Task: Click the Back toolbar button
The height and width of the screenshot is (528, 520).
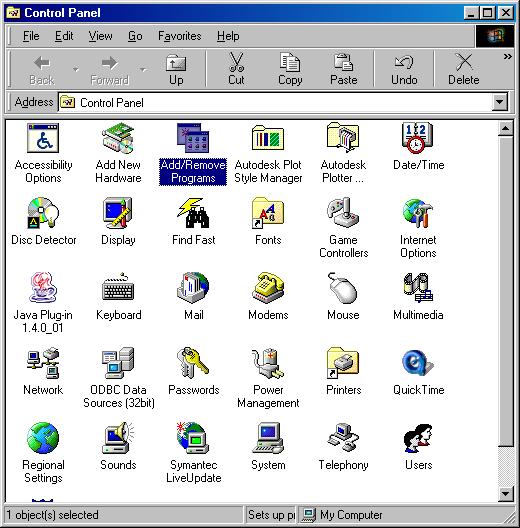Action: [42, 70]
